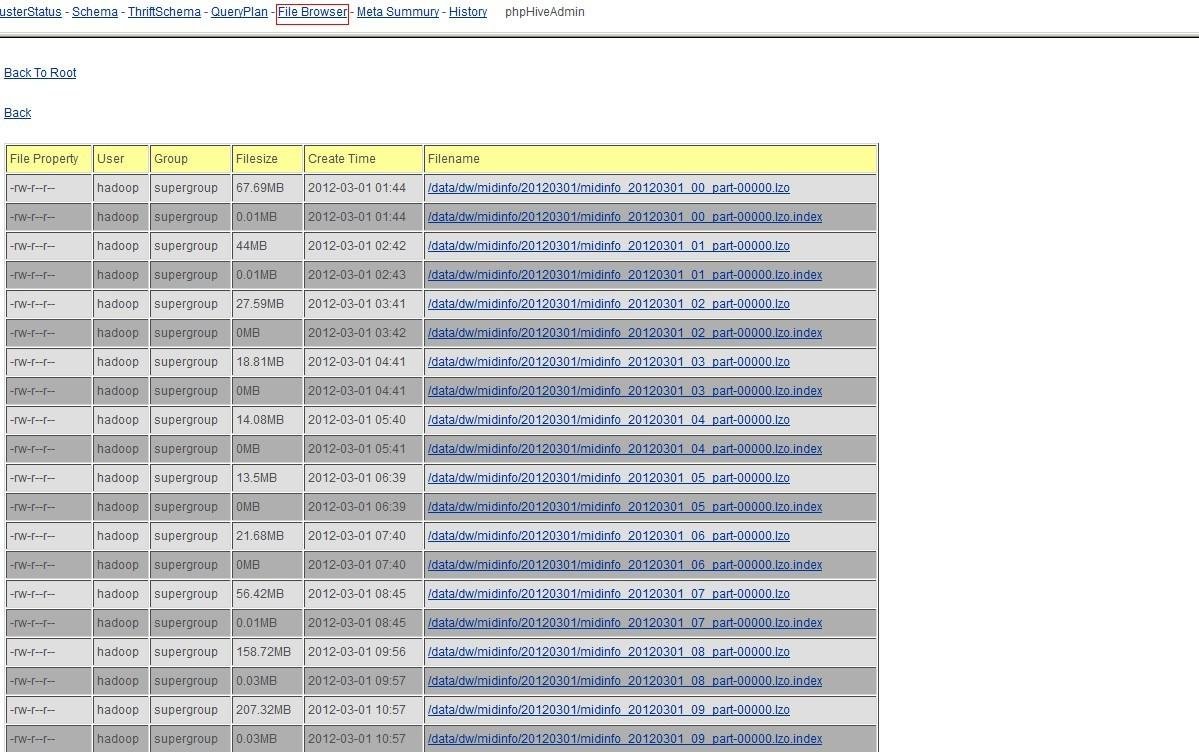Open midinfo_20120301_00_part-00000.lzo file
The height and width of the screenshot is (752, 1199).
(x=607, y=187)
